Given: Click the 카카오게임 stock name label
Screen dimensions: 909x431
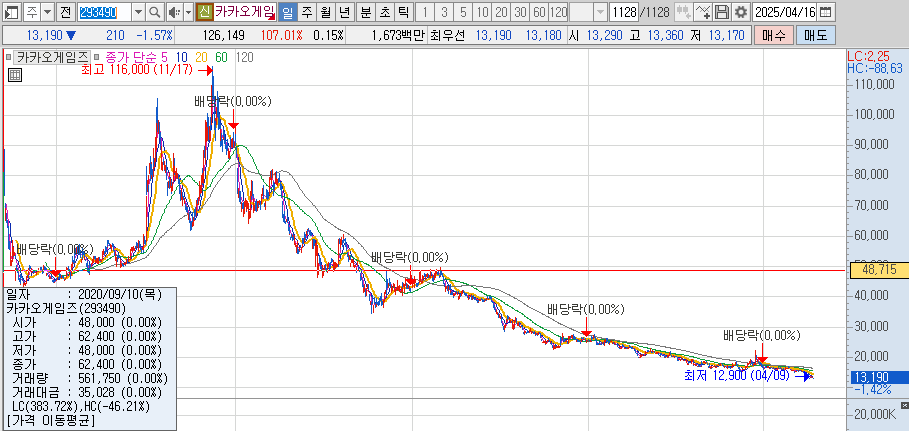Looking at the screenshot, I should (244, 12).
